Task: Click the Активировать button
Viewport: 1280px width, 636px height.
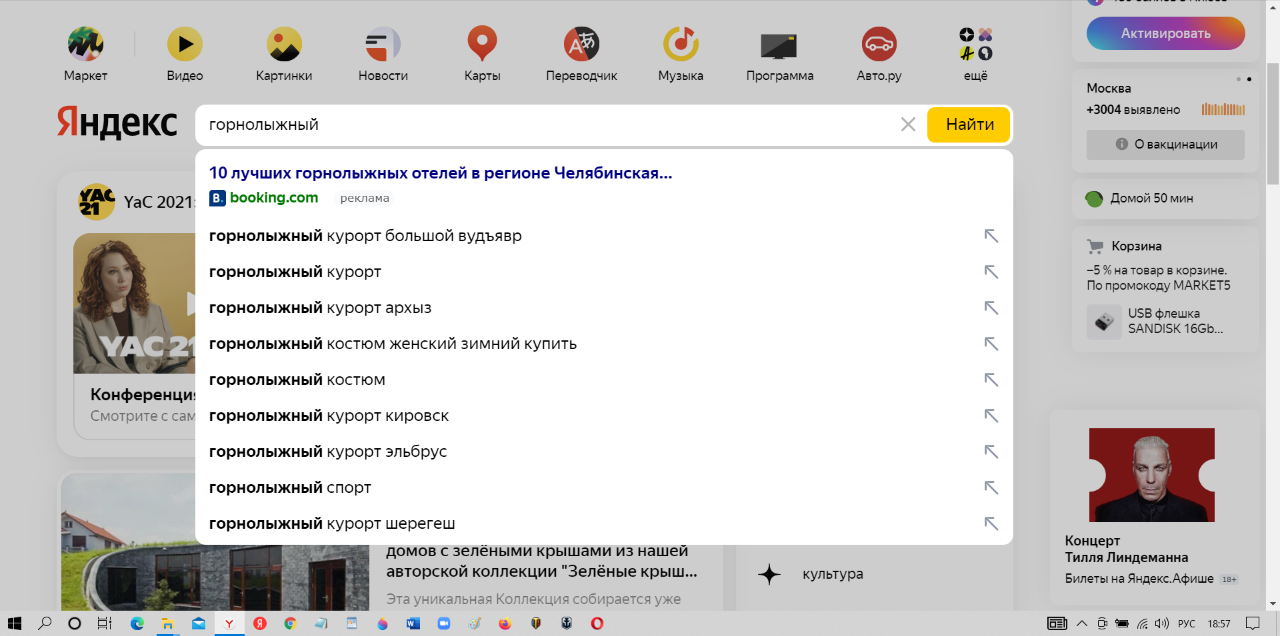Action: pyautogui.click(x=1165, y=33)
